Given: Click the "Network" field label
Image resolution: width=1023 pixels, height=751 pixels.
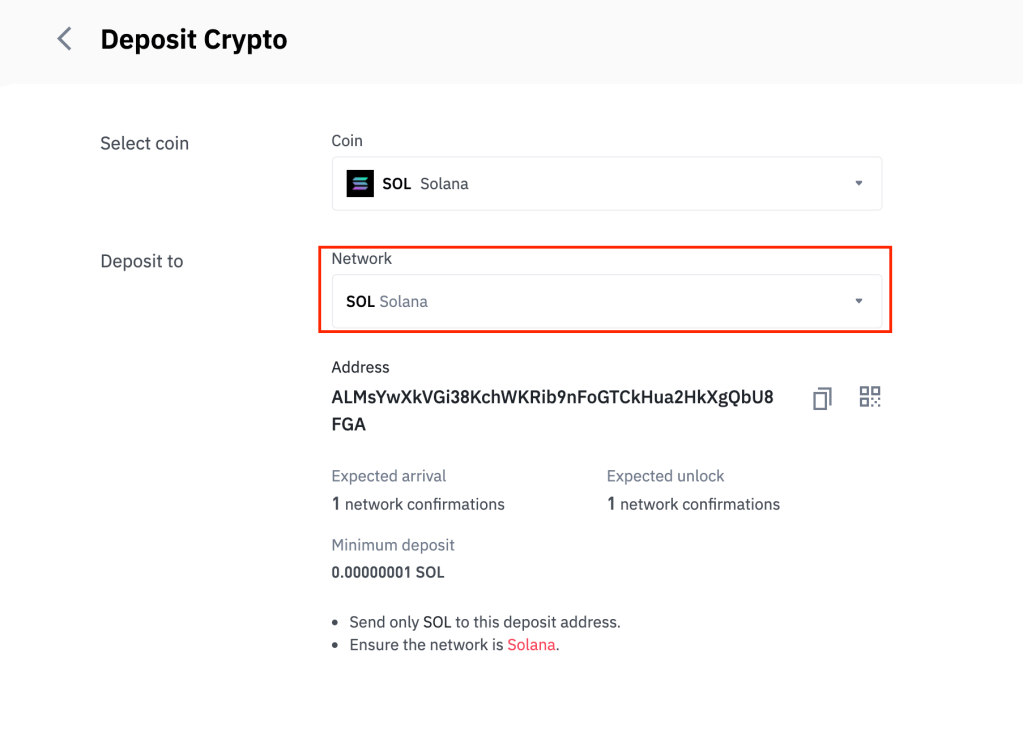Looking at the screenshot, I should [362, 258].
